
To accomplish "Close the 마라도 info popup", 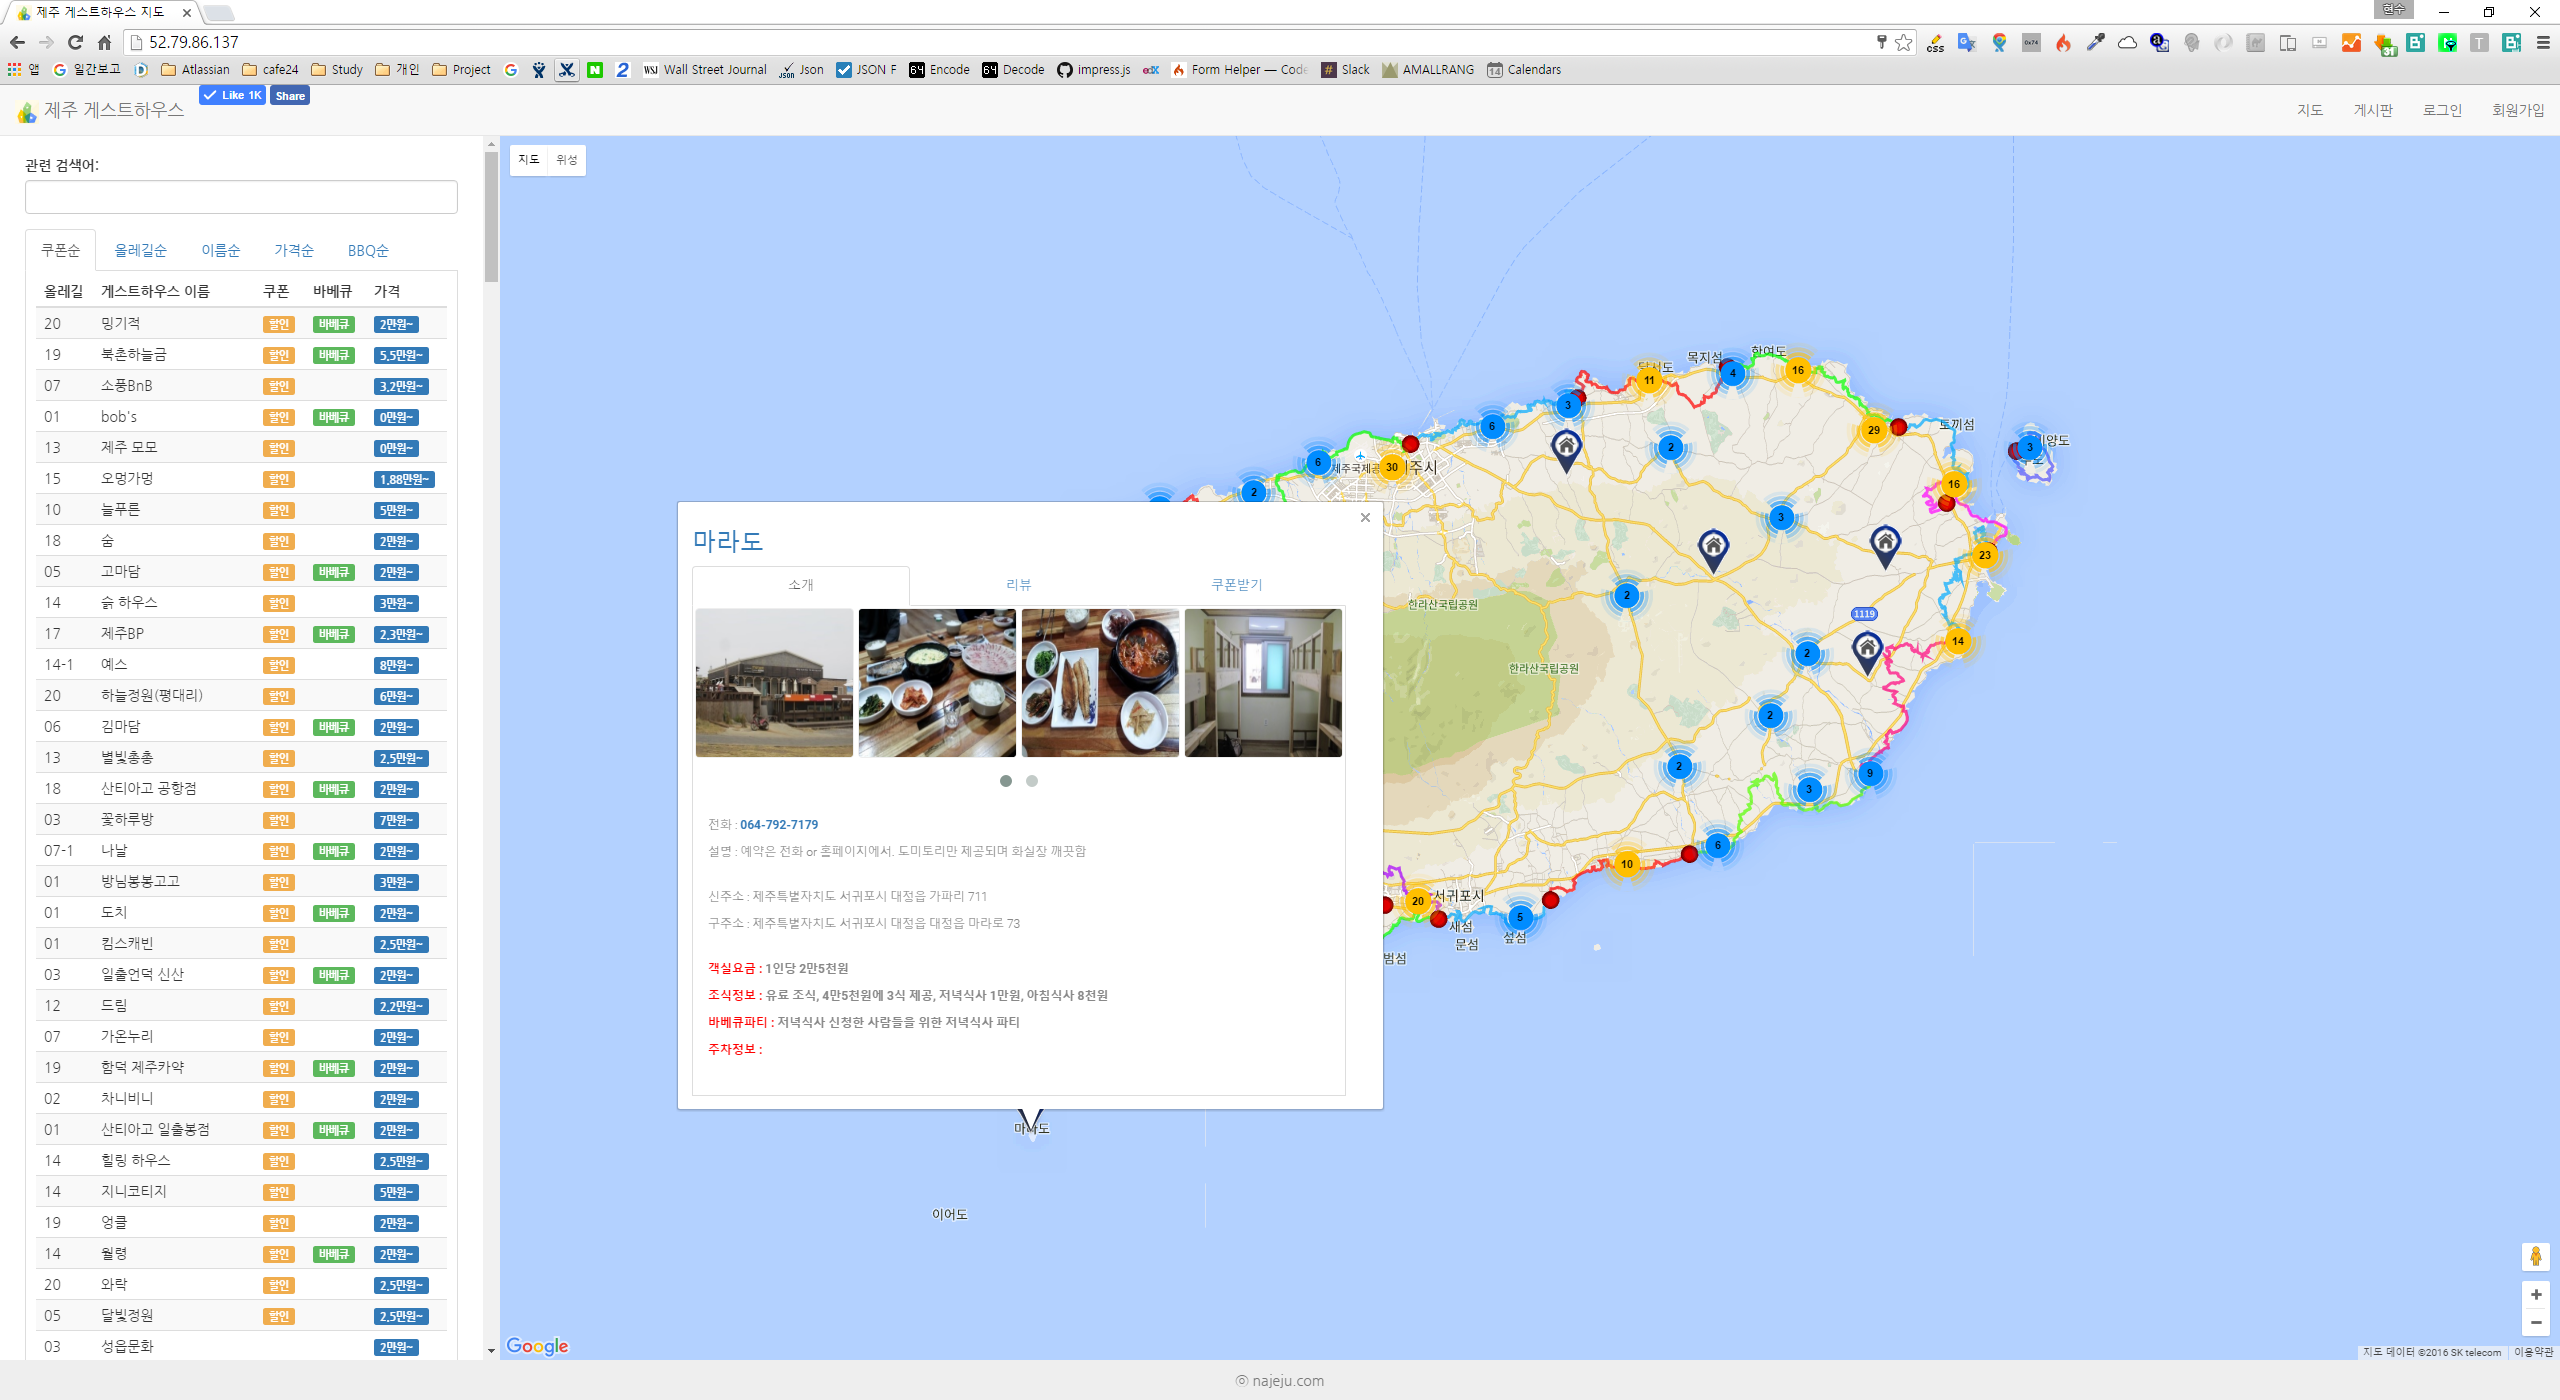I will click(x=1365, y=518).
